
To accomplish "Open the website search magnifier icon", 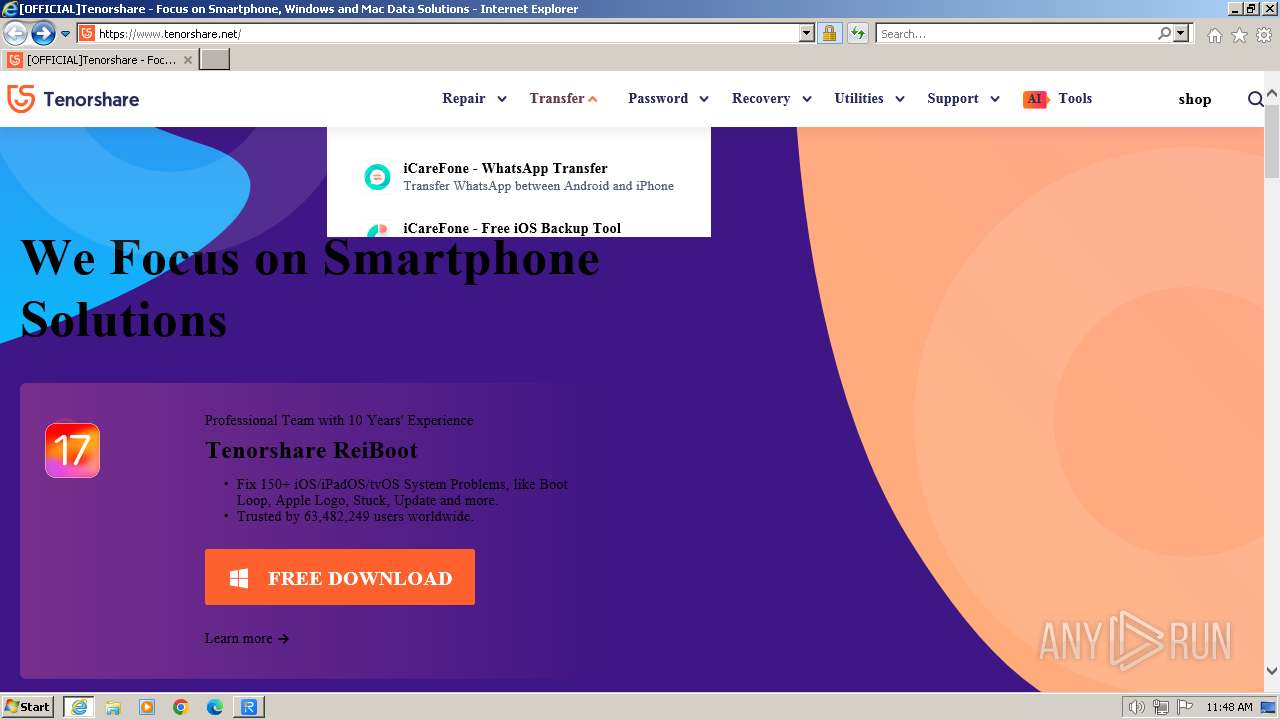I will pos(1255,99).
